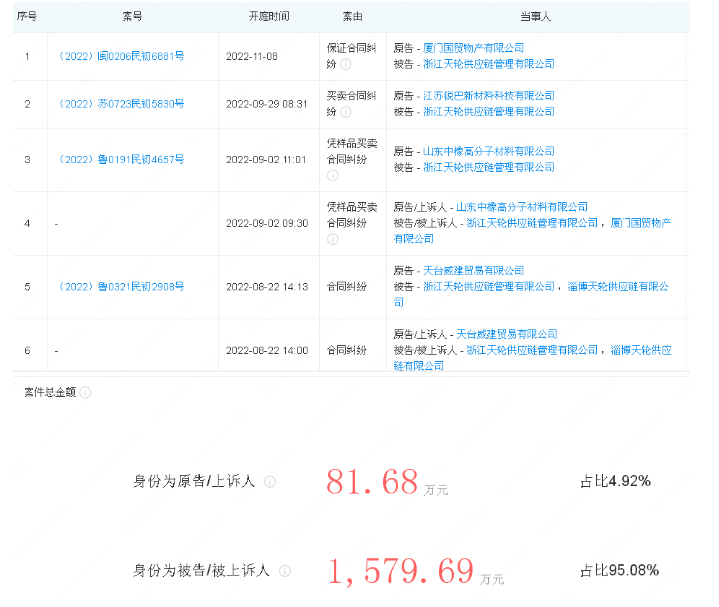The image size is (719, 607).
Task: Click the 序号 column header
Action: [27, 17]
